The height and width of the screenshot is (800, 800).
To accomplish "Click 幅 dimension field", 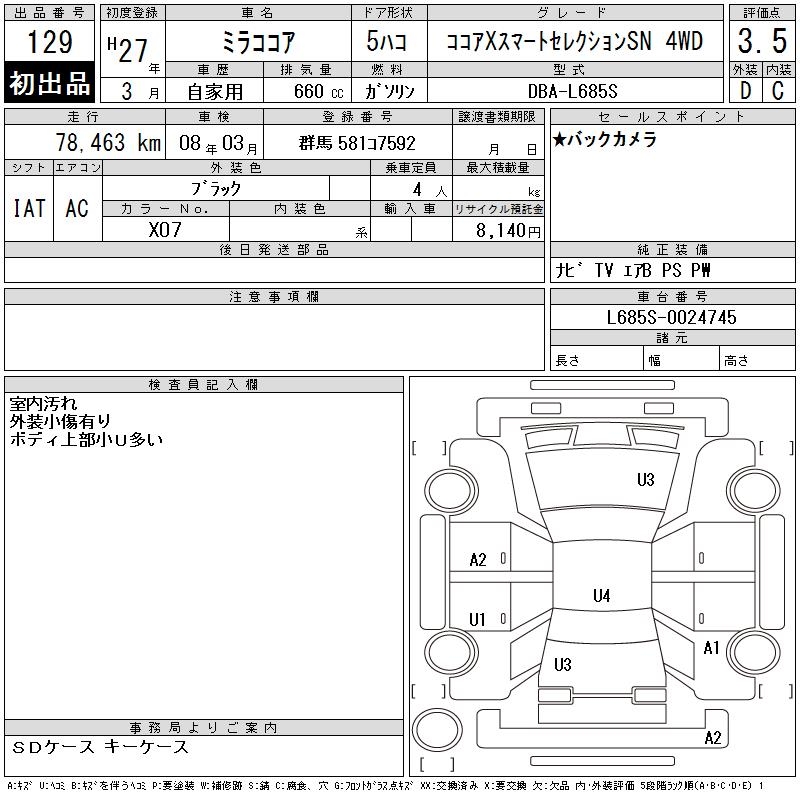I will coord(682,358).
